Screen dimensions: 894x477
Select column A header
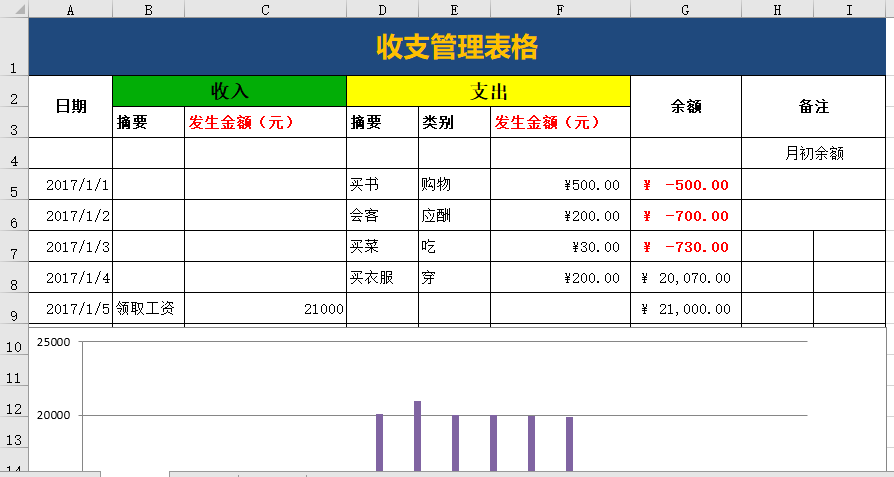(x=71, y=9)
